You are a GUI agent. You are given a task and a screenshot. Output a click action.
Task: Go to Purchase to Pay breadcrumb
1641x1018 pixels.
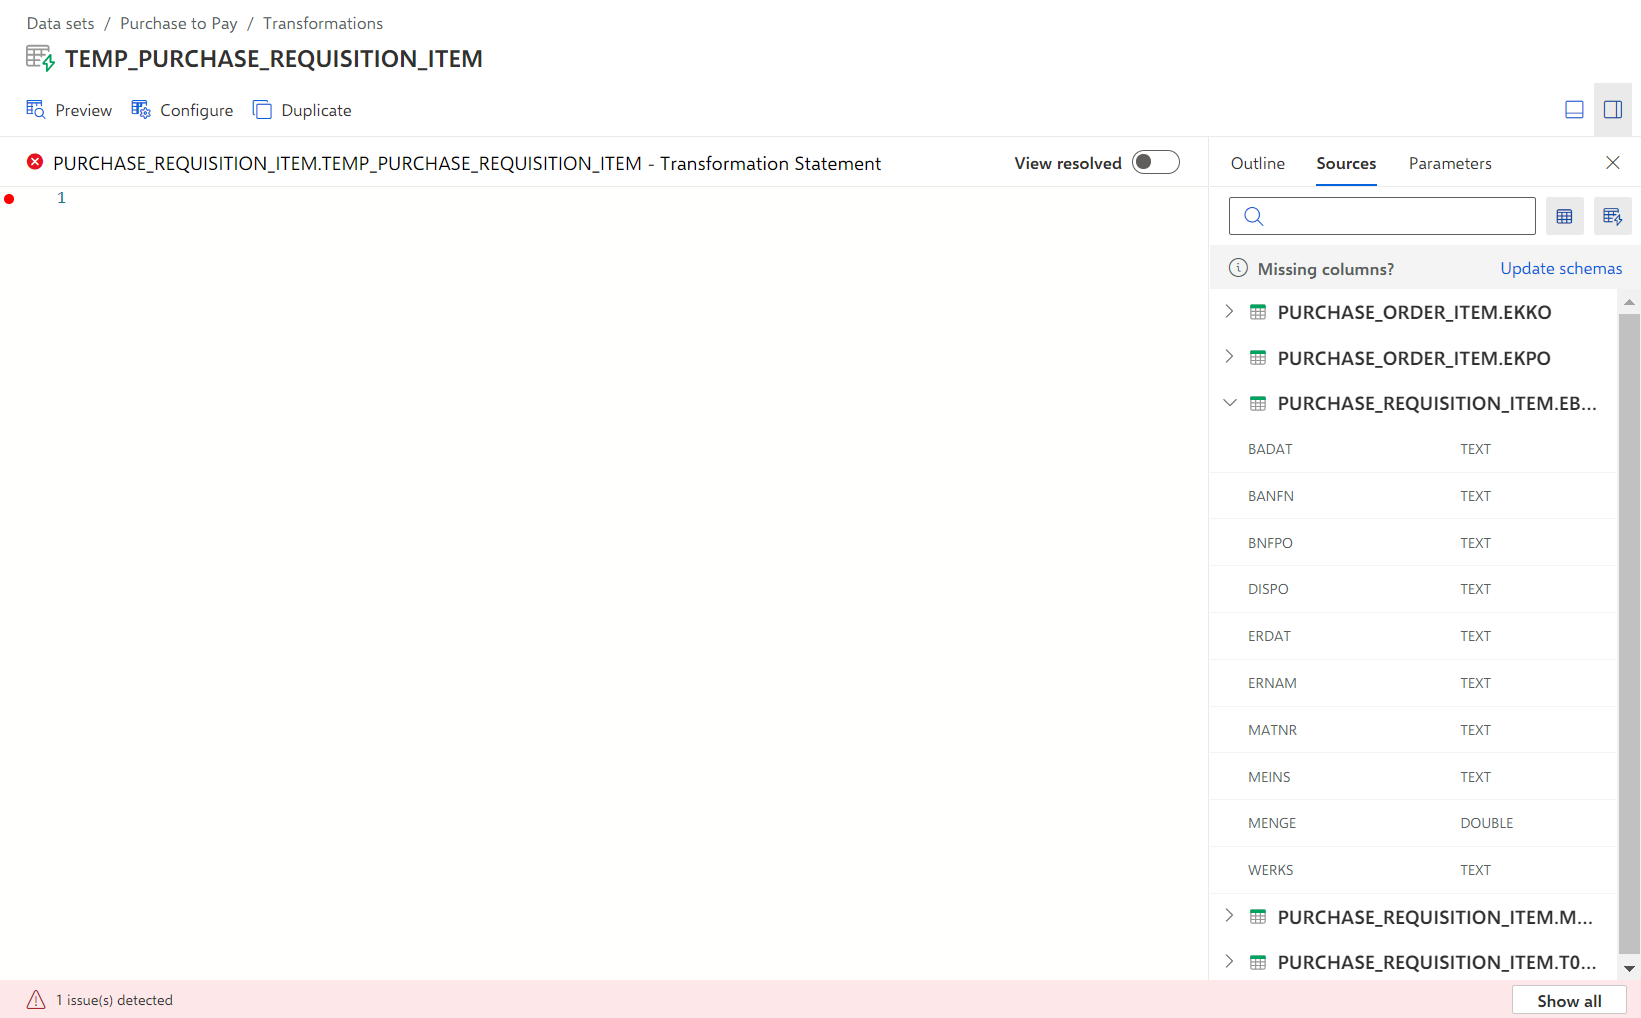point(179,23)
